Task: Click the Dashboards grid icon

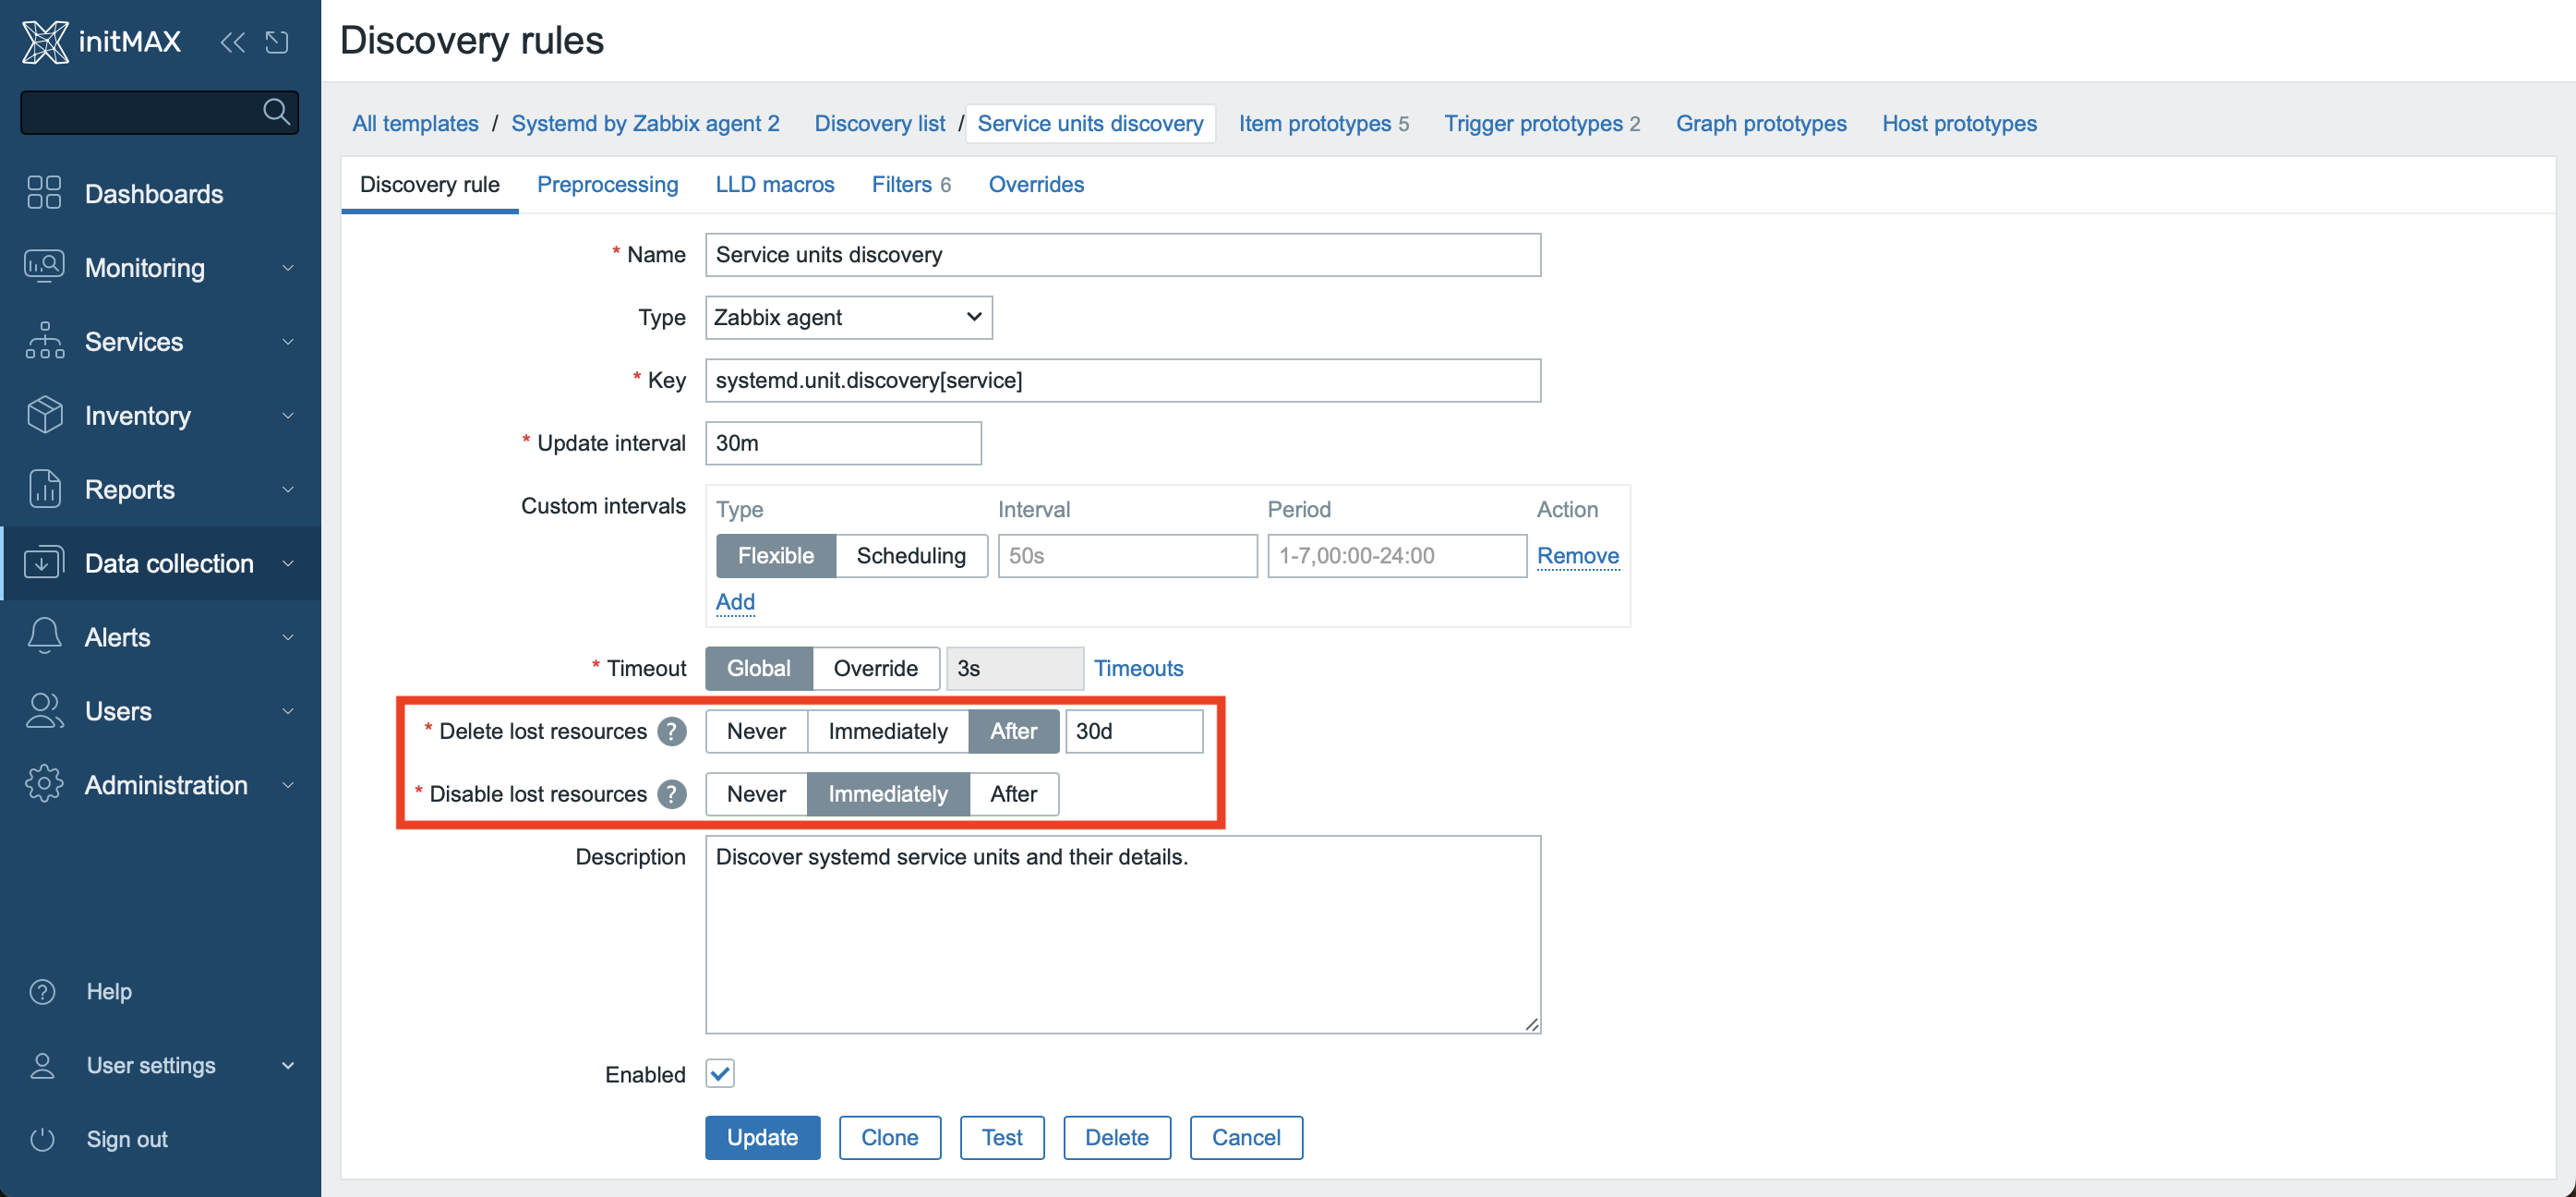Action: [44, 193]
